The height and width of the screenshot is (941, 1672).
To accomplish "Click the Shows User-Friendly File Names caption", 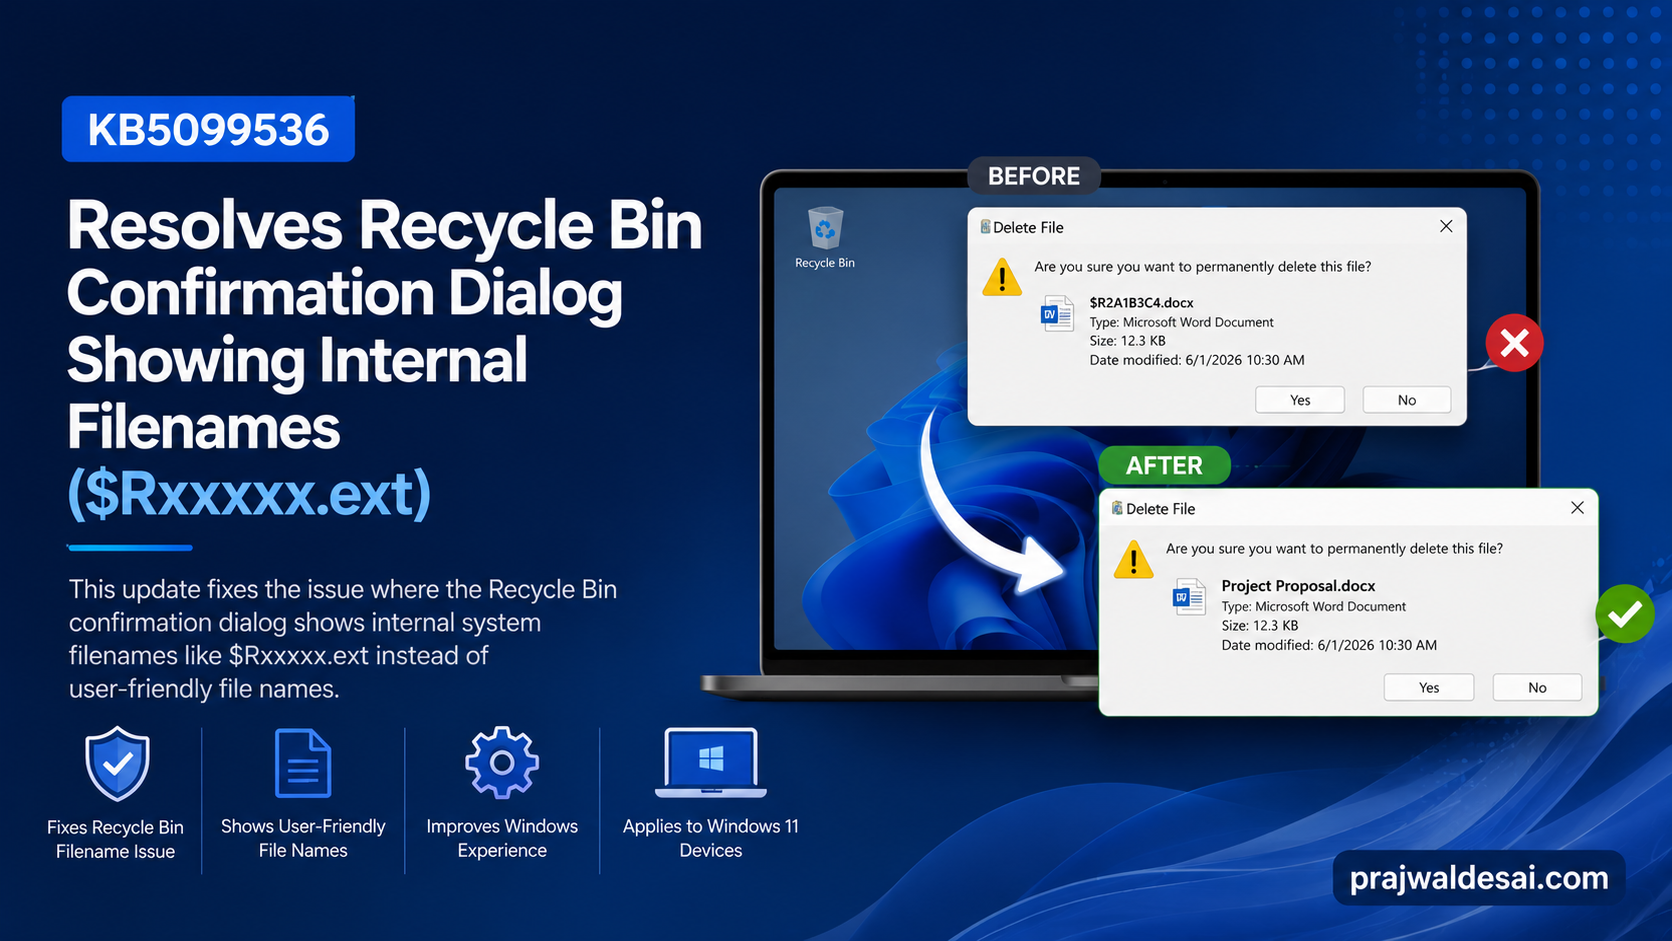I will coord(303,838).
